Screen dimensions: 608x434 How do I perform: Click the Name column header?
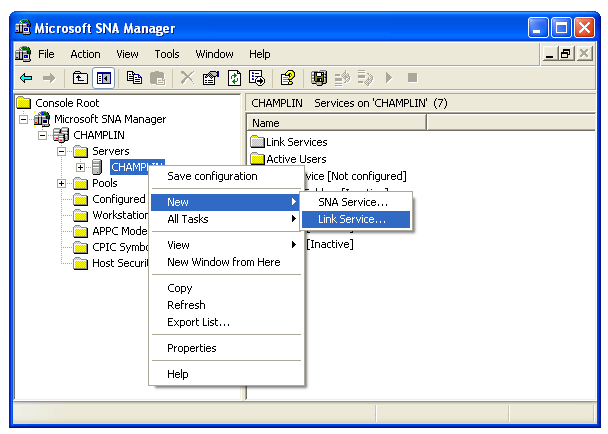coord(337,123)
